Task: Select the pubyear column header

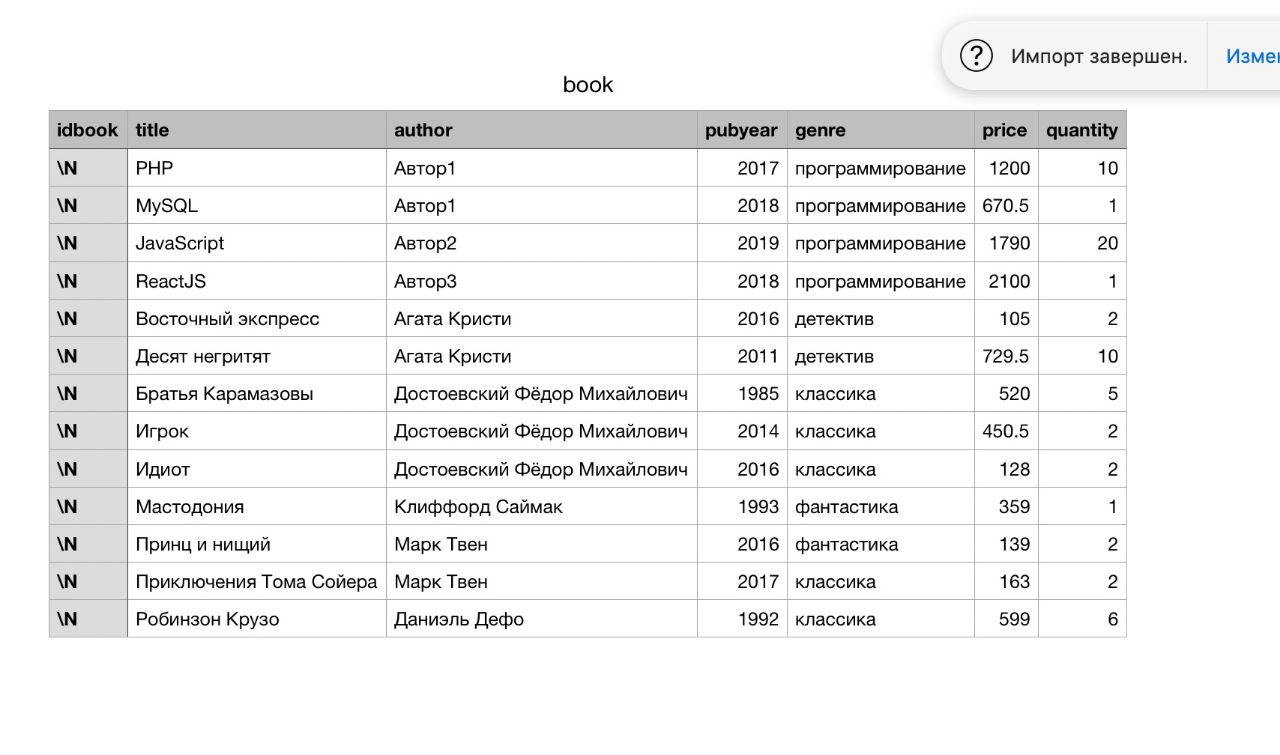Action: tap(742, 130)
